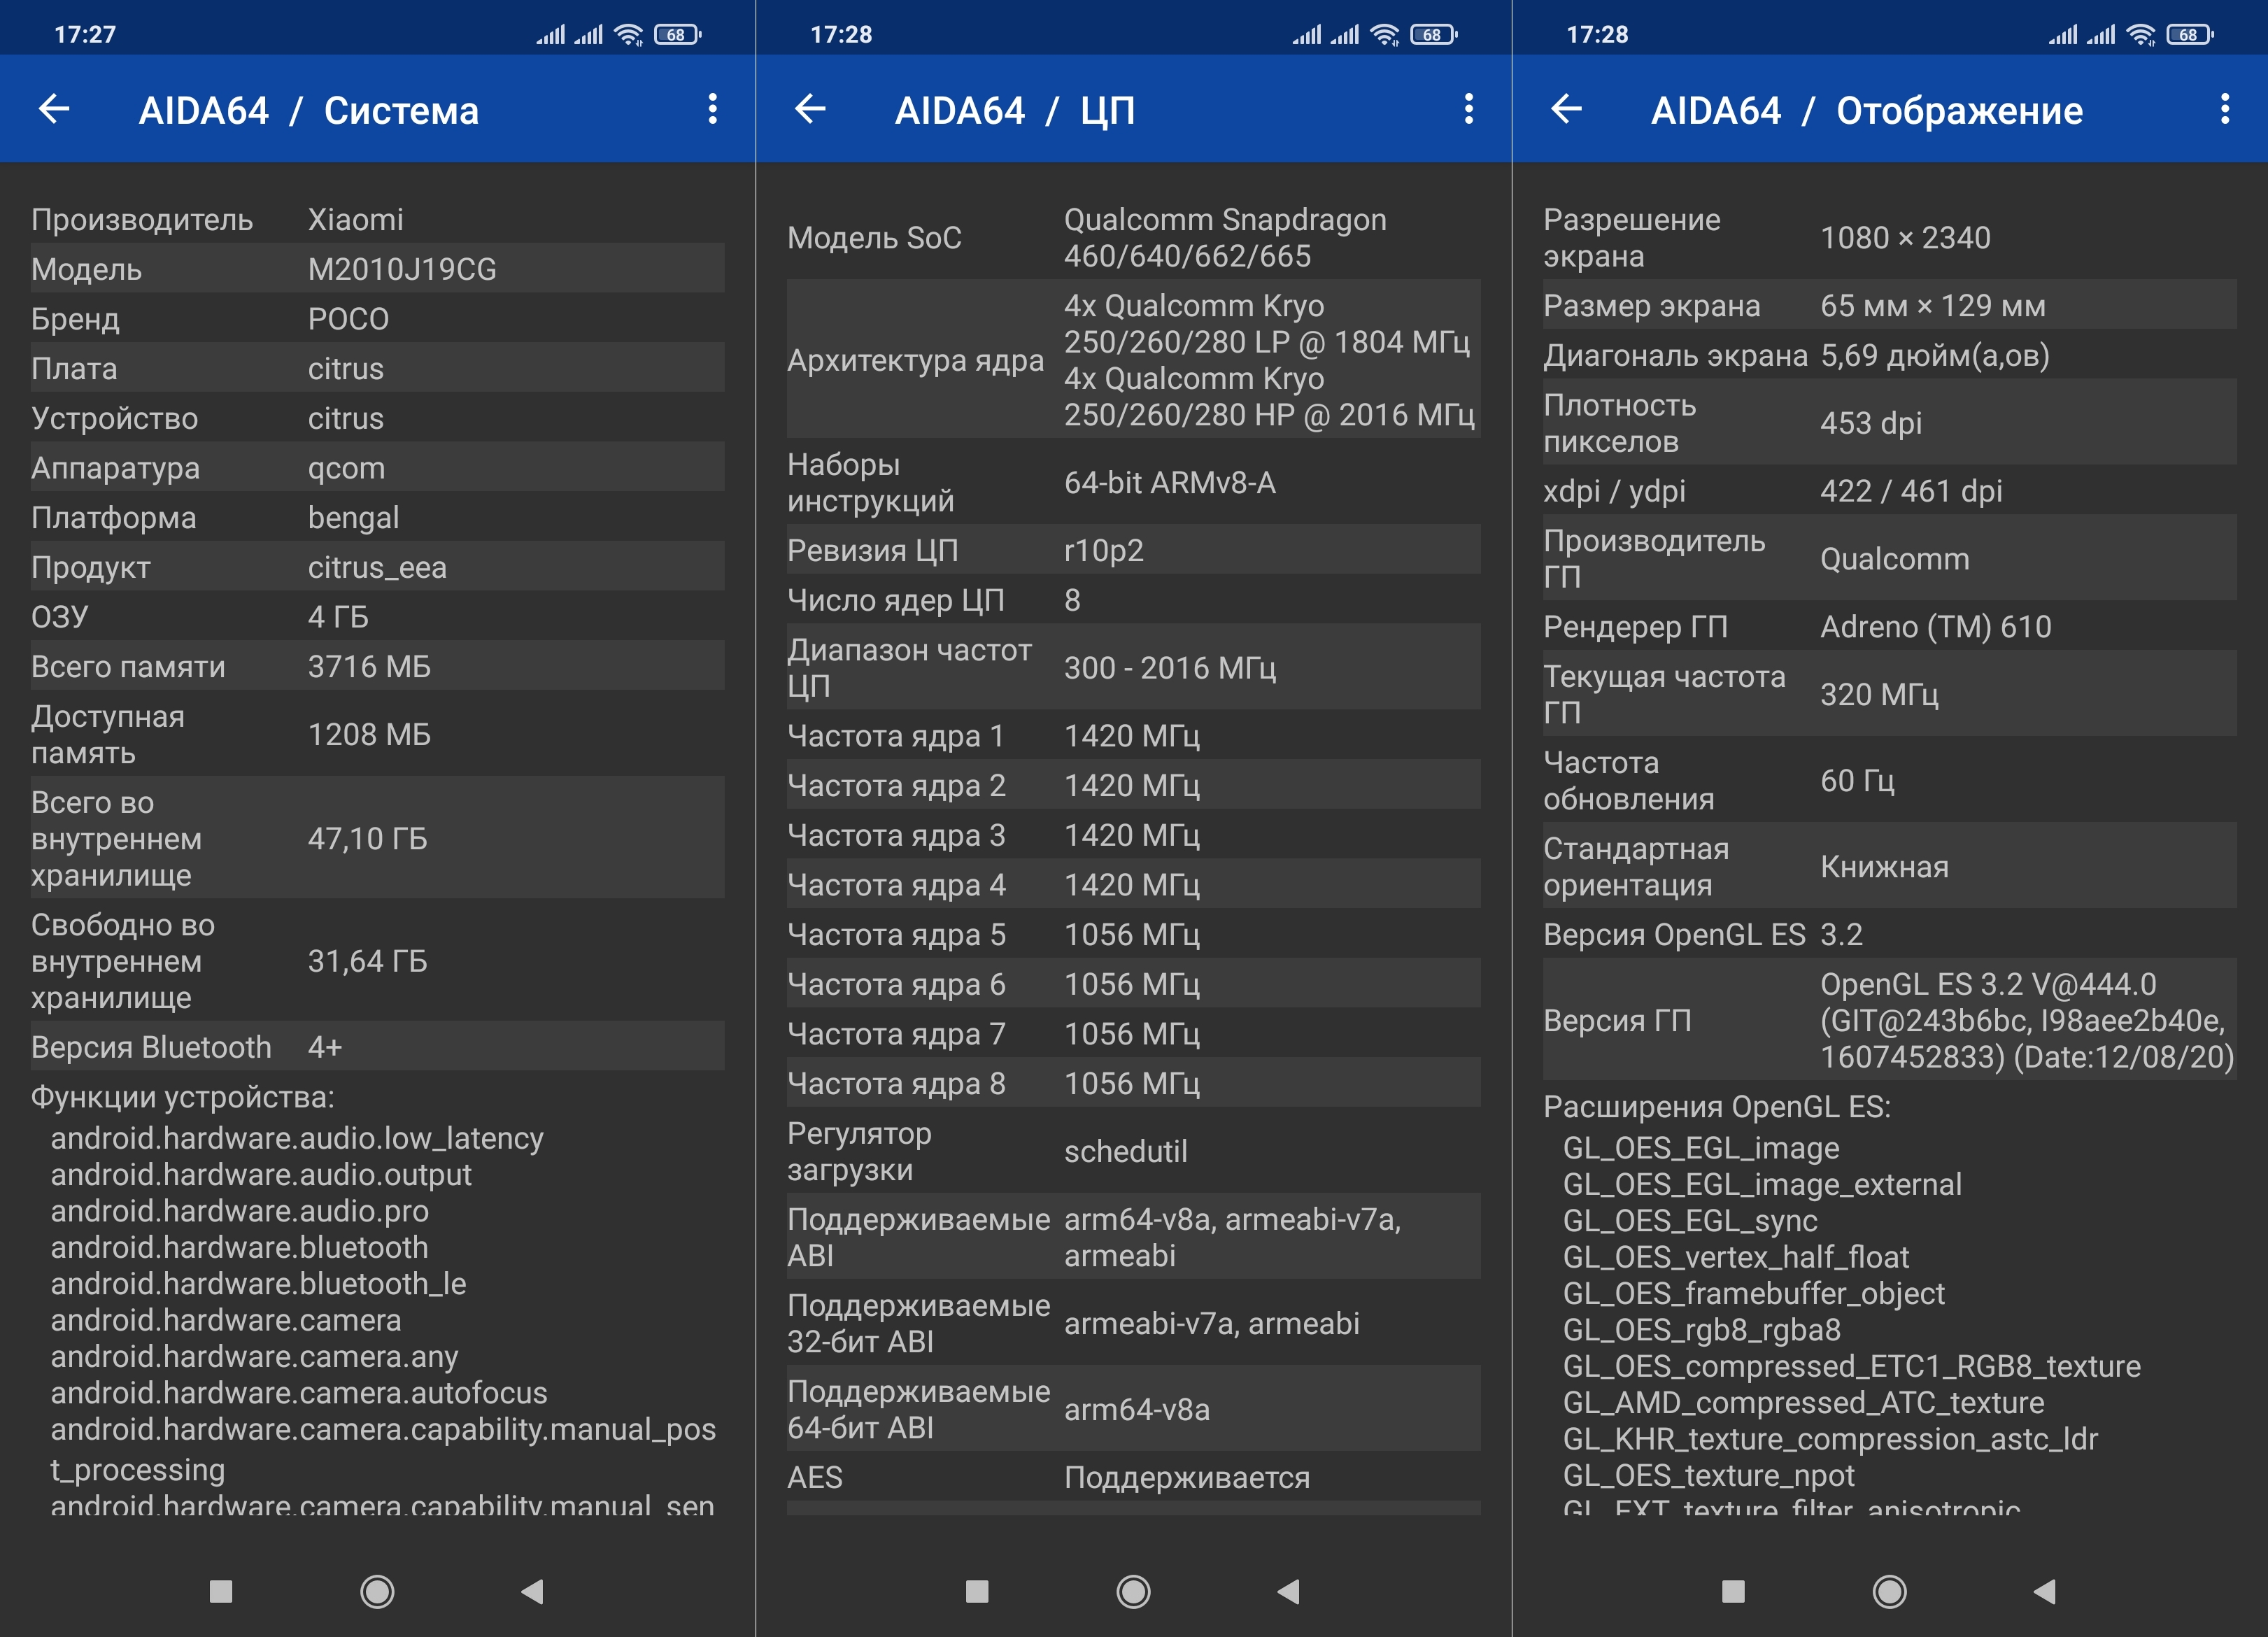Screen dimensions: 2268x1637
Task: Tap android.hardware.audio.low_latency entry
Action: pyautogui.click(x=297, y=1138)
